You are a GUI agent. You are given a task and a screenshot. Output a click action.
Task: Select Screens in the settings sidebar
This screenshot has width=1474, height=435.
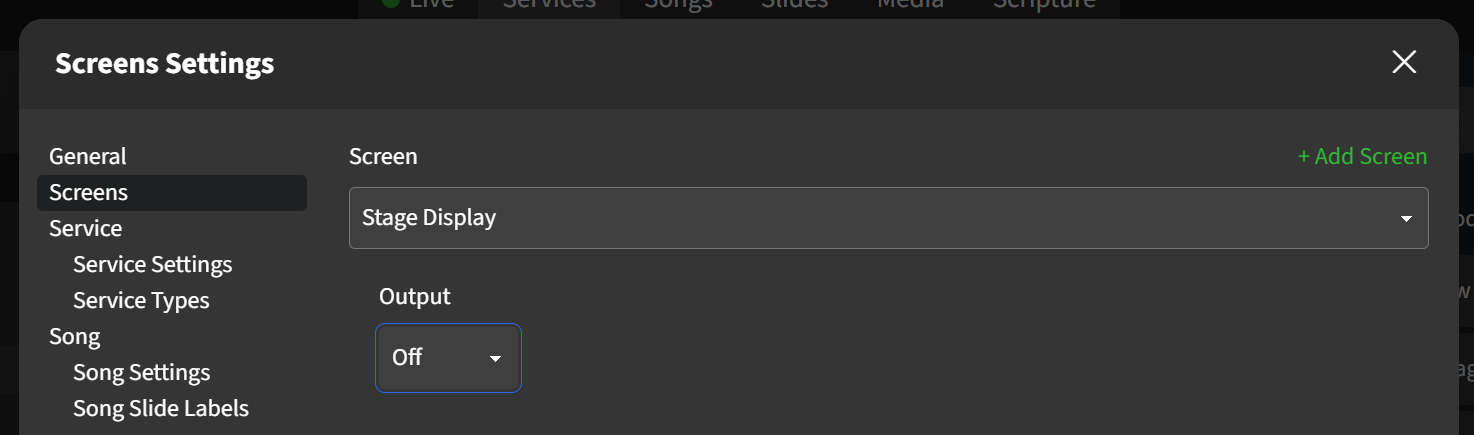click(89, 192)
